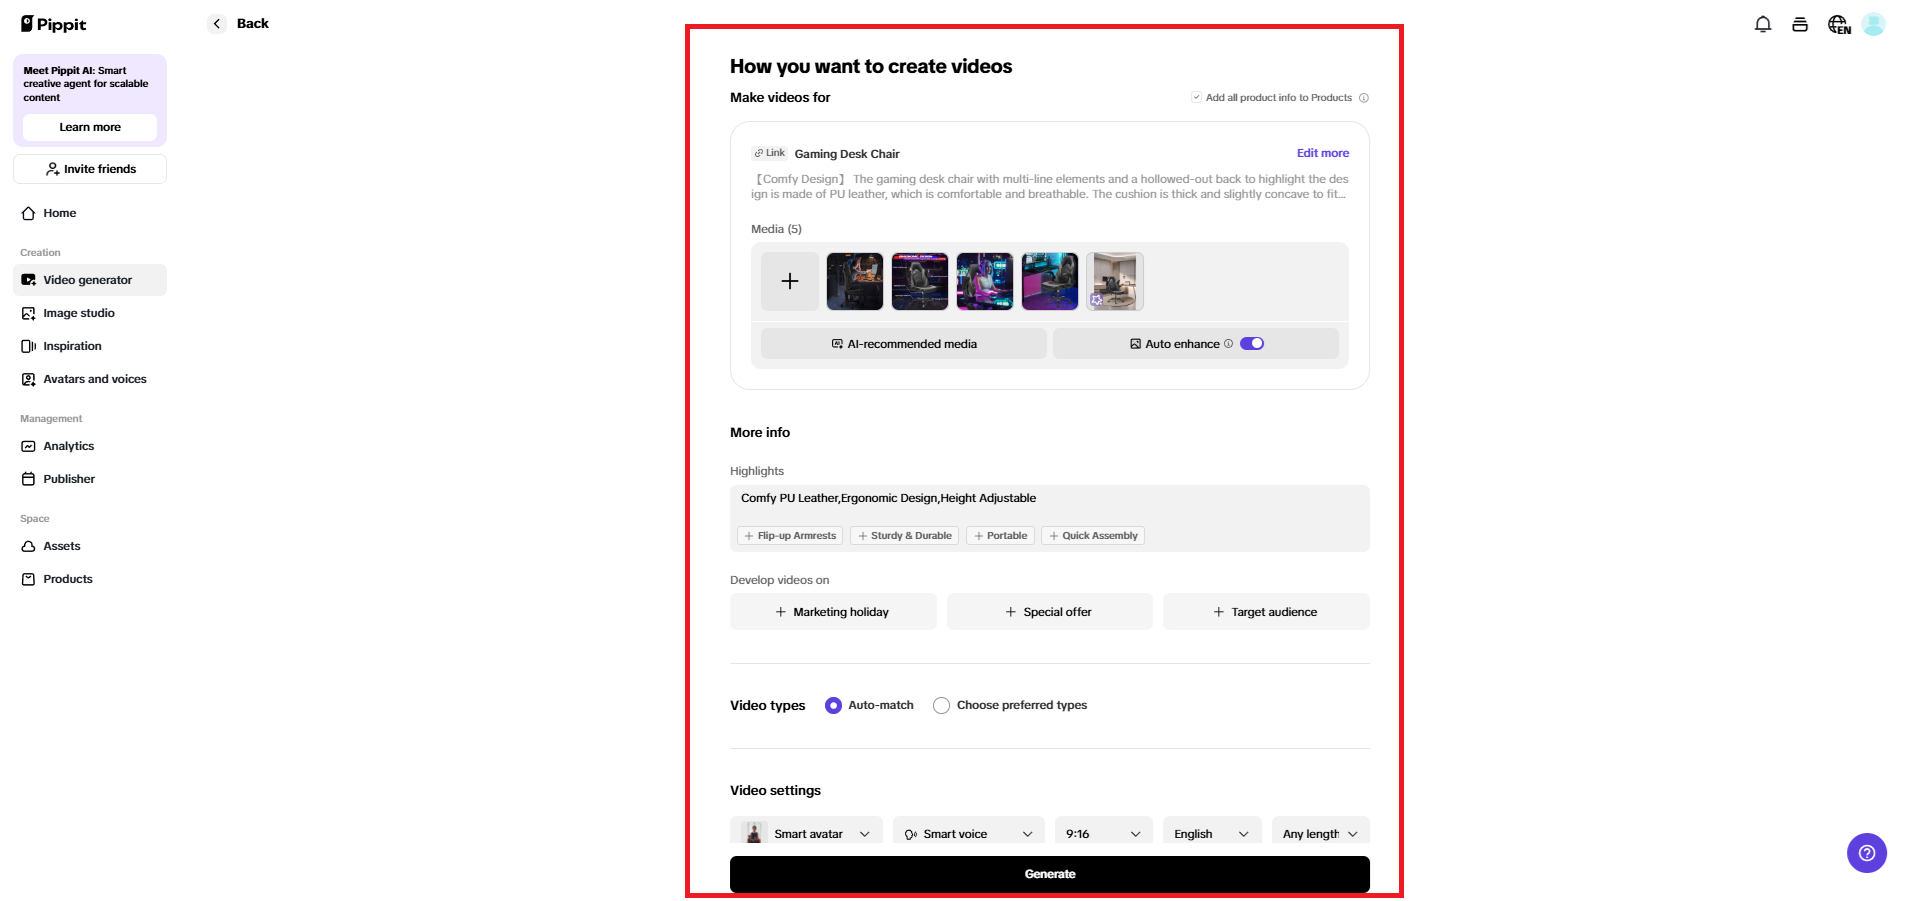This screenshot has width=1919, height=901.
Task: Toggle Auto enhance for media
Action: pyautogui.click(x=1250, y=343)
